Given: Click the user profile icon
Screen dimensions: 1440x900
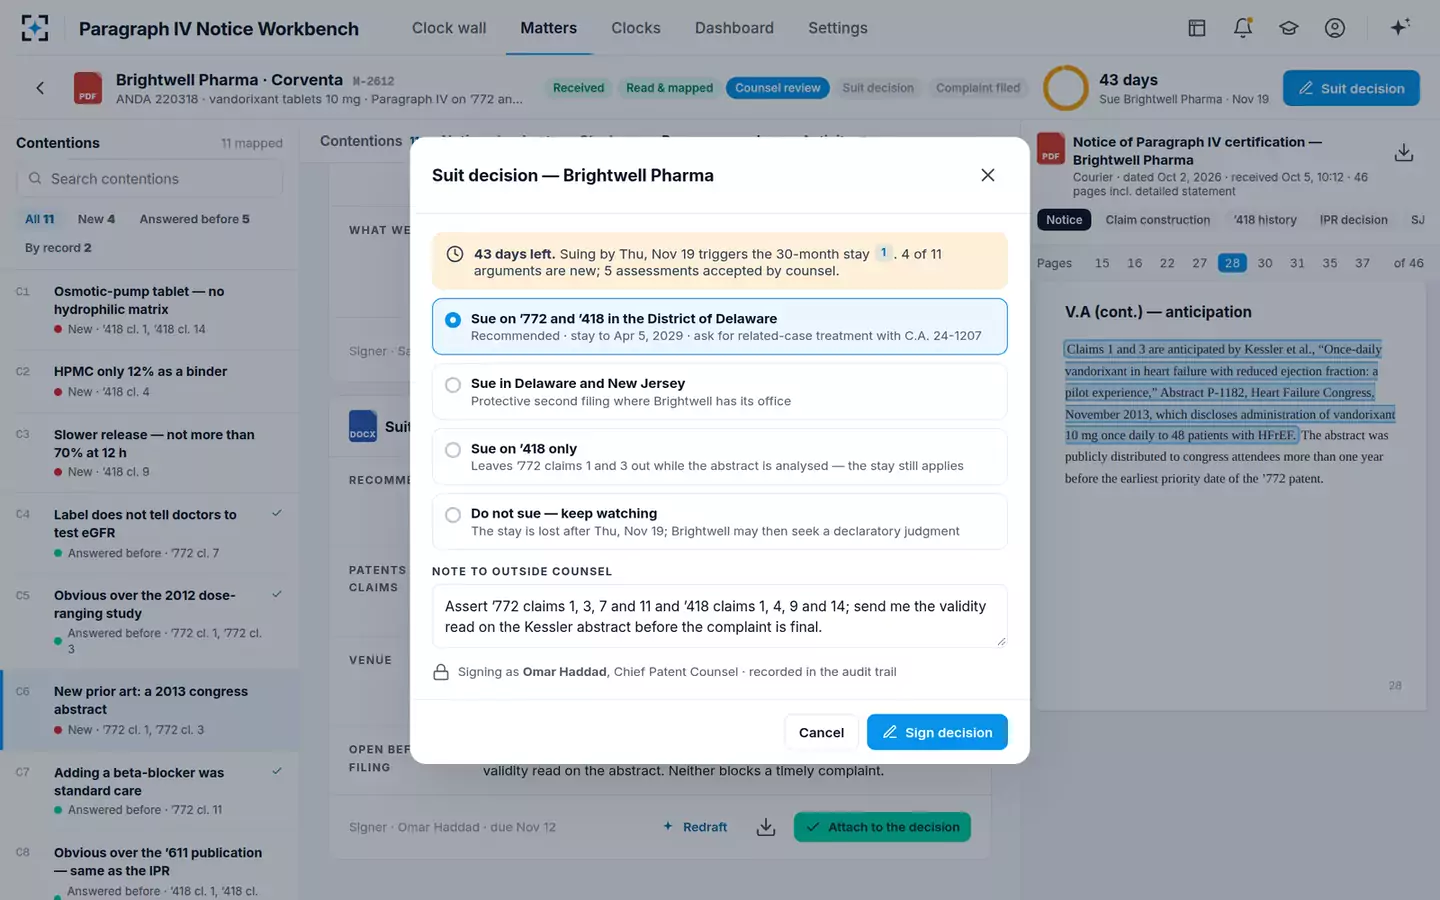Looking at the screenshot, I should (1335, 28).
